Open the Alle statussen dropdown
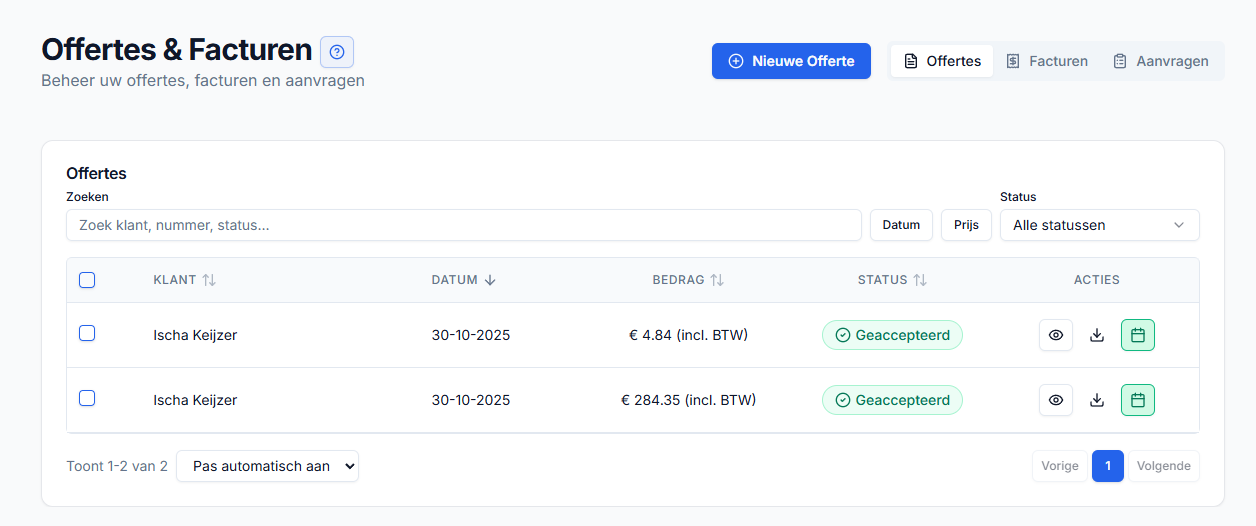 1099,225
